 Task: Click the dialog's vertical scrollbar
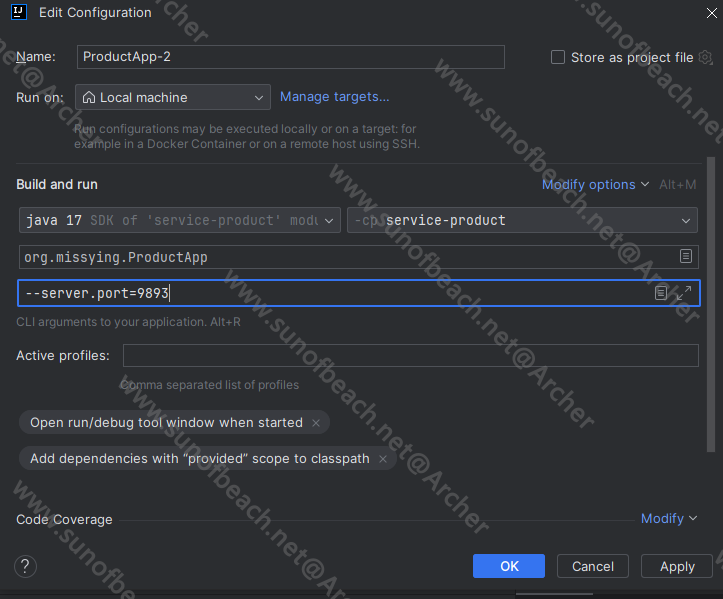(712, 300)
